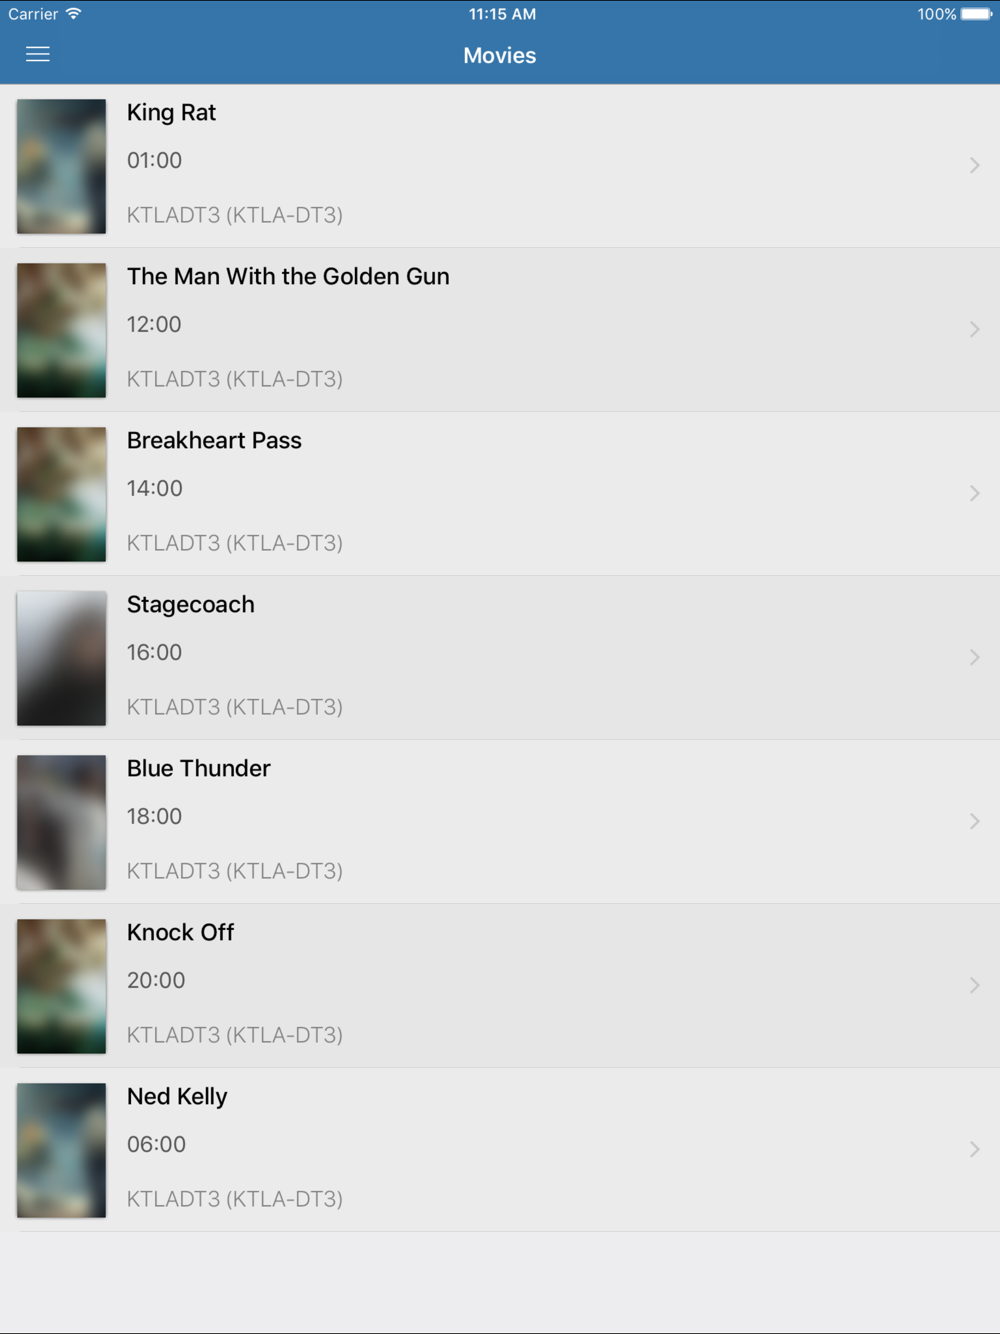The image size is (1000, 1334).
Task: Open Ned Kelly details via chevron
Action: coord(974,1149)
